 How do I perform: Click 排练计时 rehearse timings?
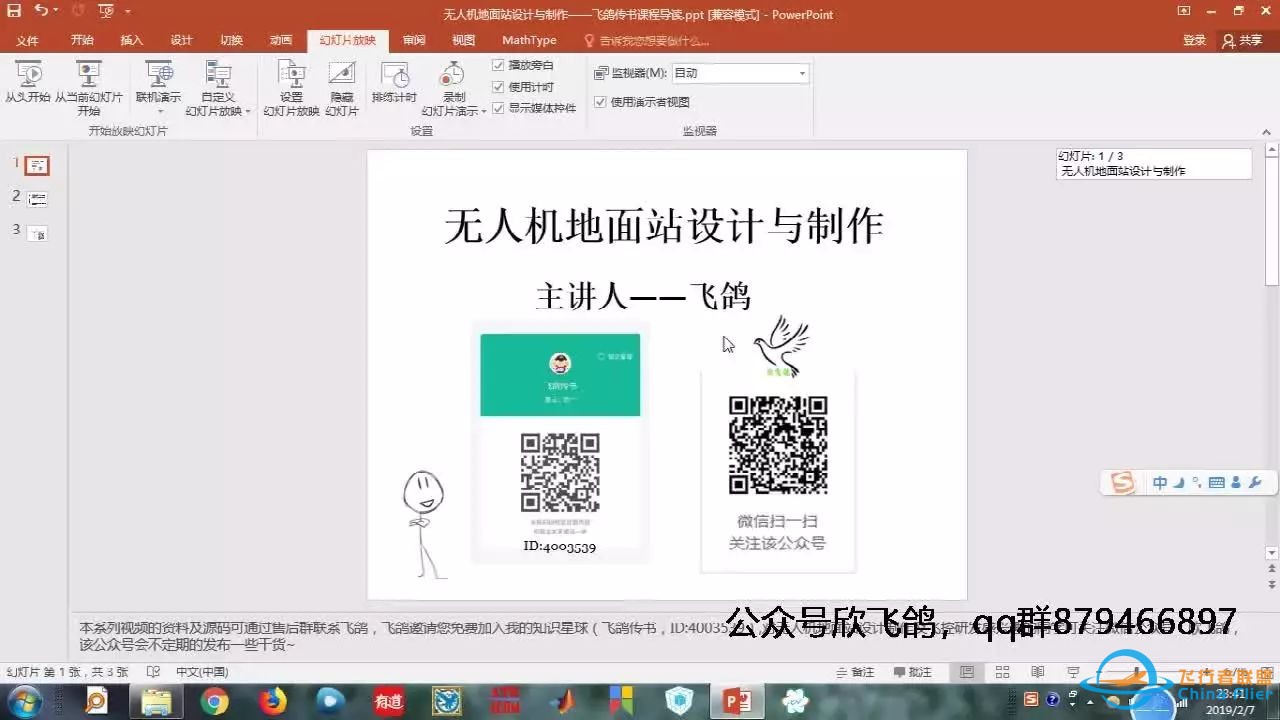pyautogui.click(x=395, y=82)
